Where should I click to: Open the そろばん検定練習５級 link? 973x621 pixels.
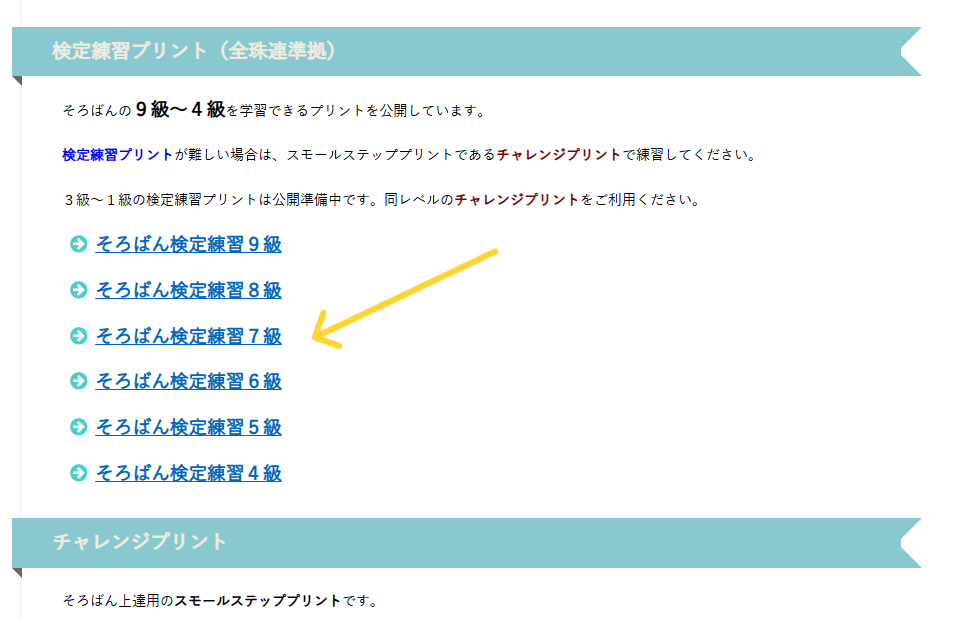point(188,427)
